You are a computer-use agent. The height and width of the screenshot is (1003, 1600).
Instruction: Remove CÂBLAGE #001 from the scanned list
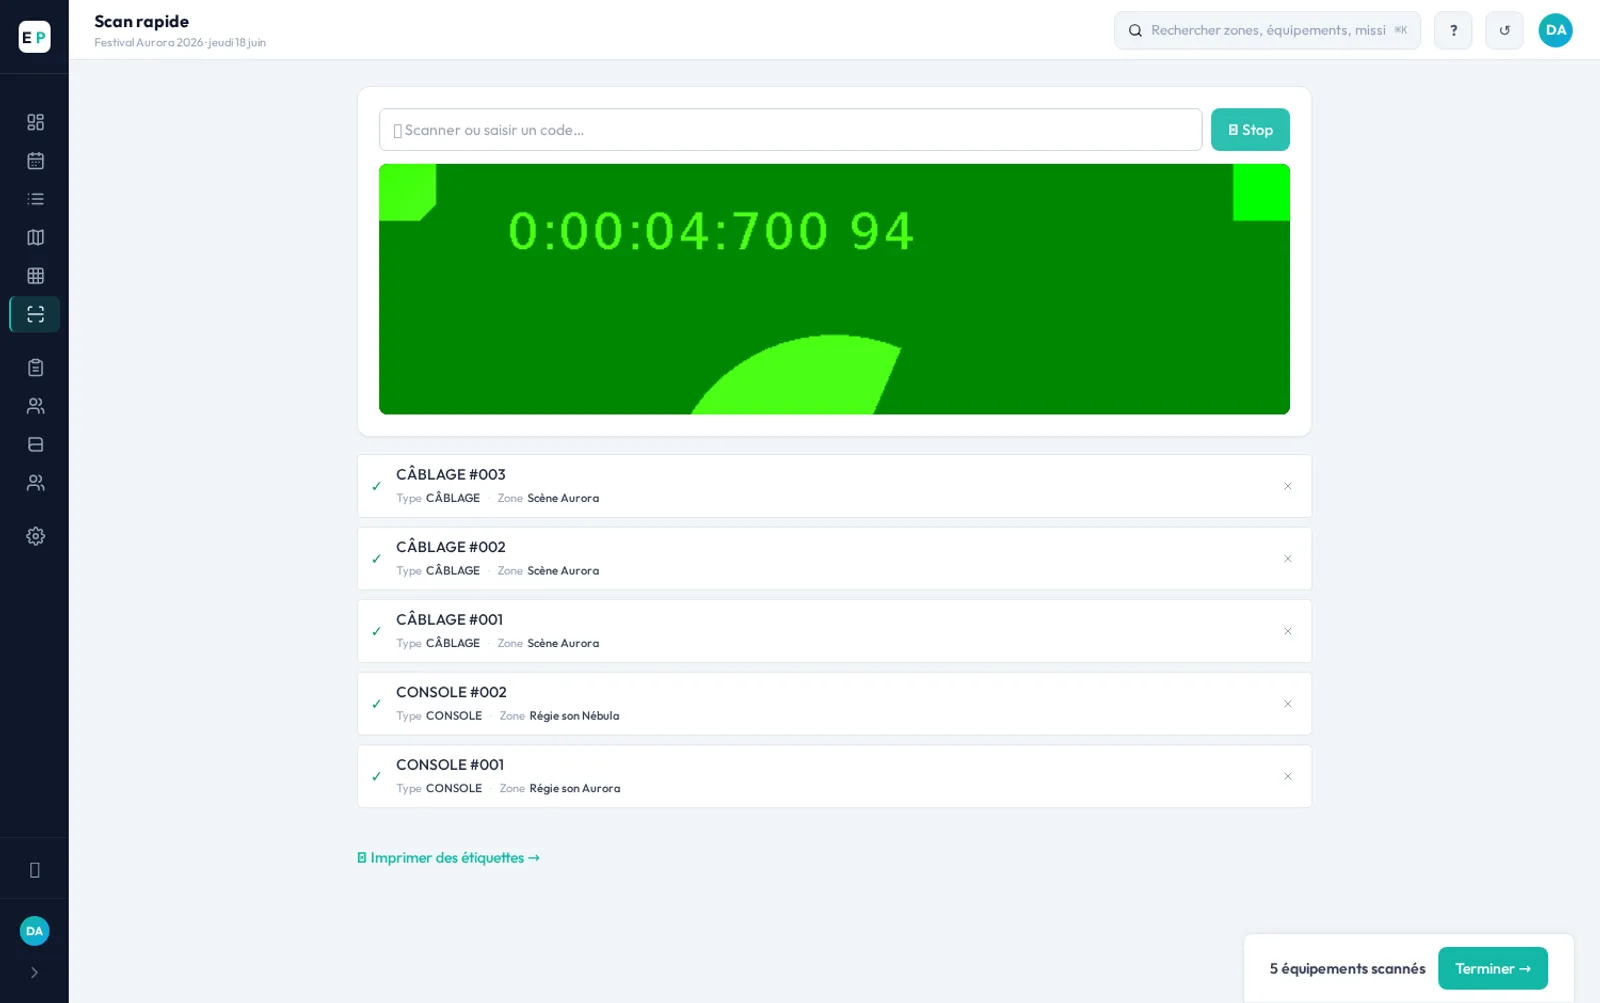[x=1287, y=631]
